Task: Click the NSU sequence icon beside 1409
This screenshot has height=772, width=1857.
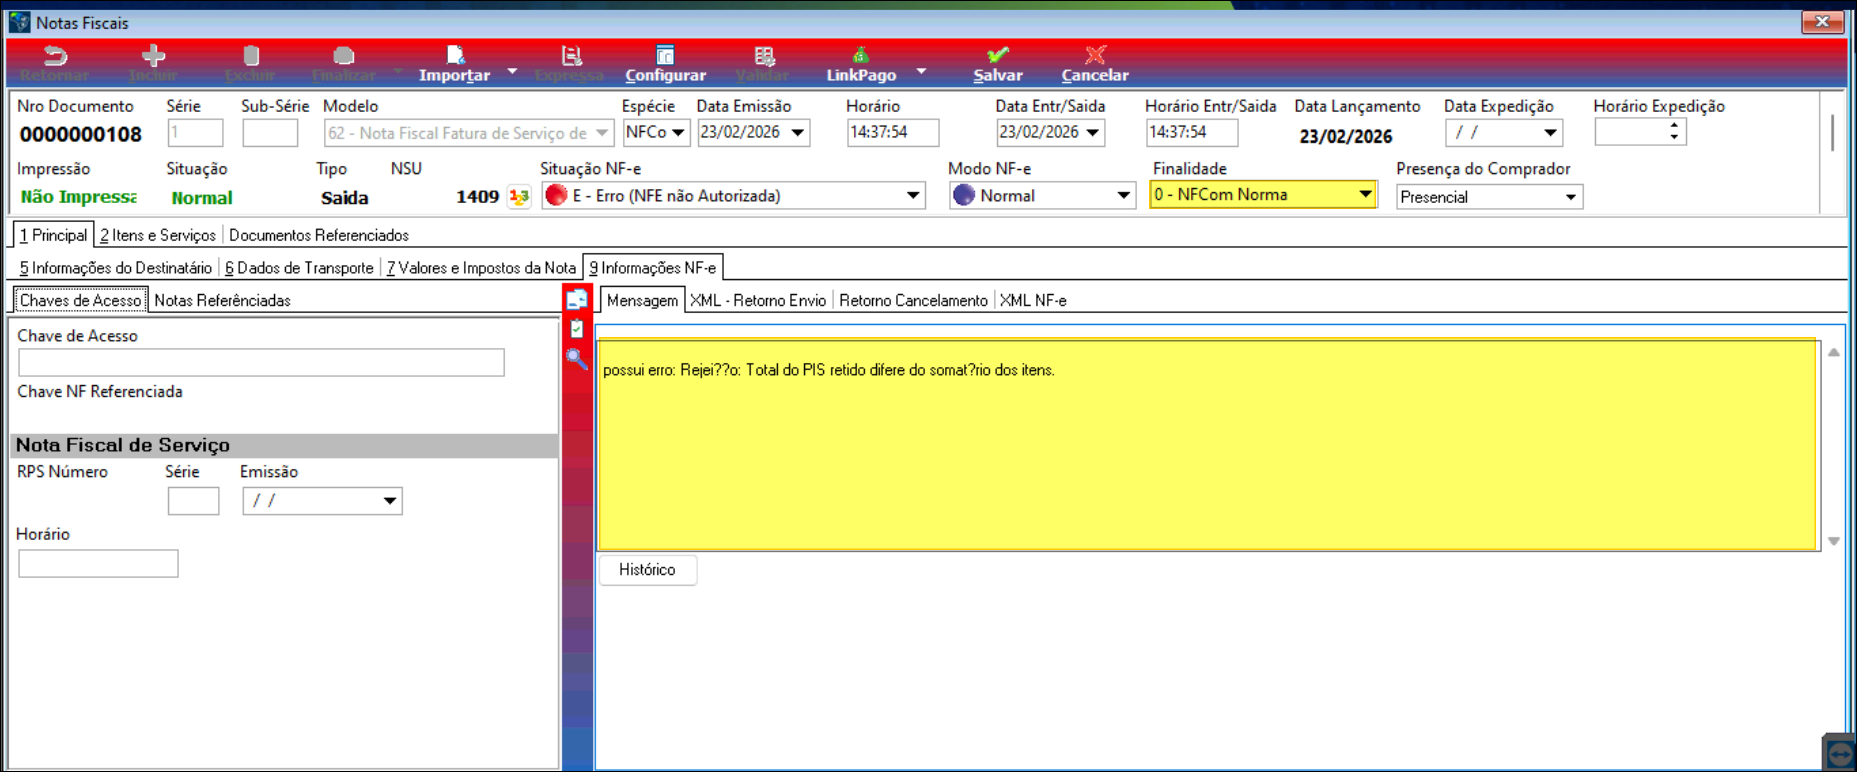Action: point(519,197)
